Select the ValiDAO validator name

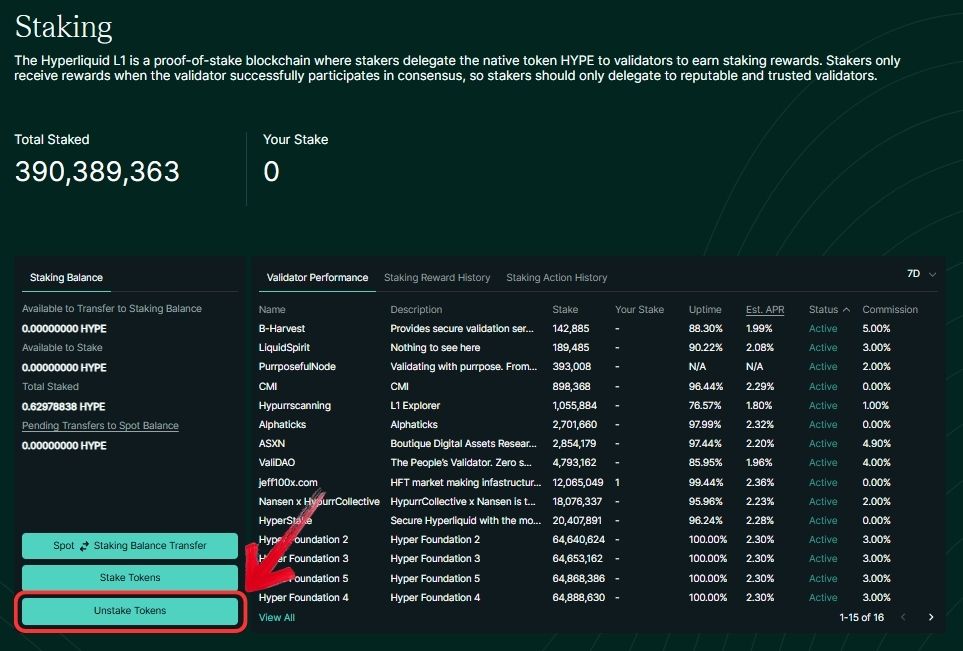click(276, 462)
